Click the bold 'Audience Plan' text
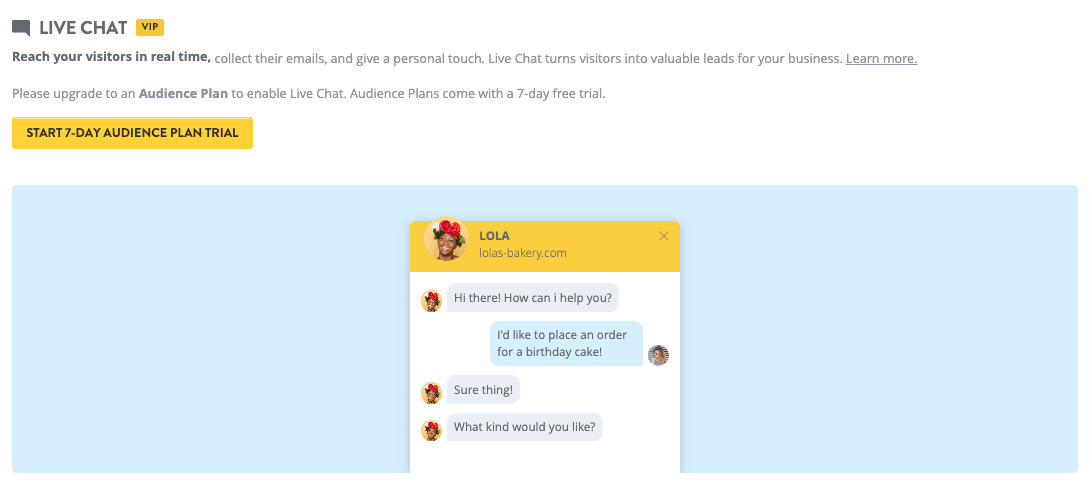This screenshot has width=1089, height=481. coord(184,94)
